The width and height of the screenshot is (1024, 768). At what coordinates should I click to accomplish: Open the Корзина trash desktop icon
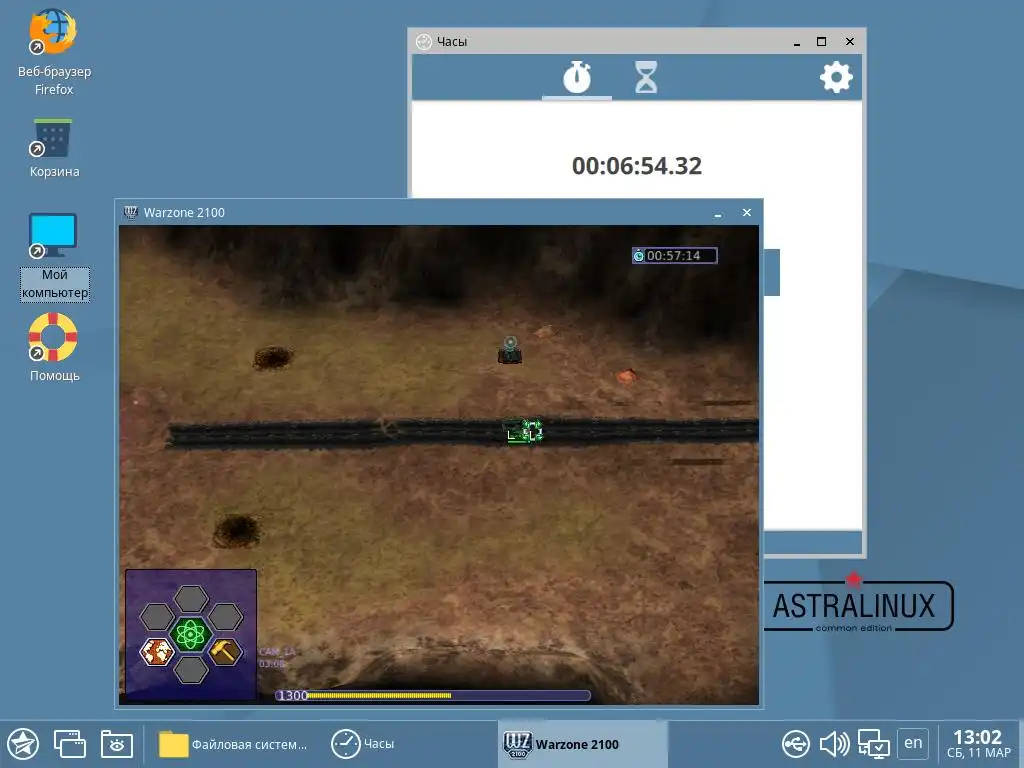pos(54,148)
